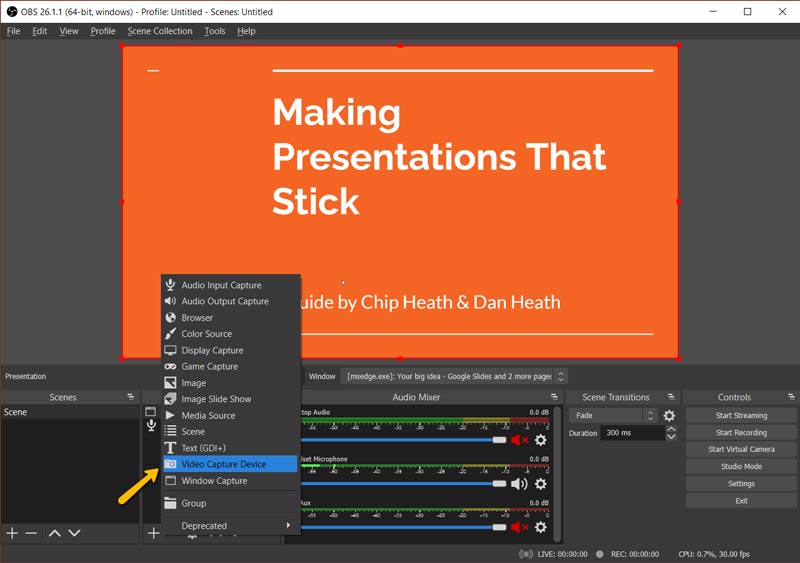800x563 pixels.
Task: Click the add source plus button
Action: coord(154,533)
